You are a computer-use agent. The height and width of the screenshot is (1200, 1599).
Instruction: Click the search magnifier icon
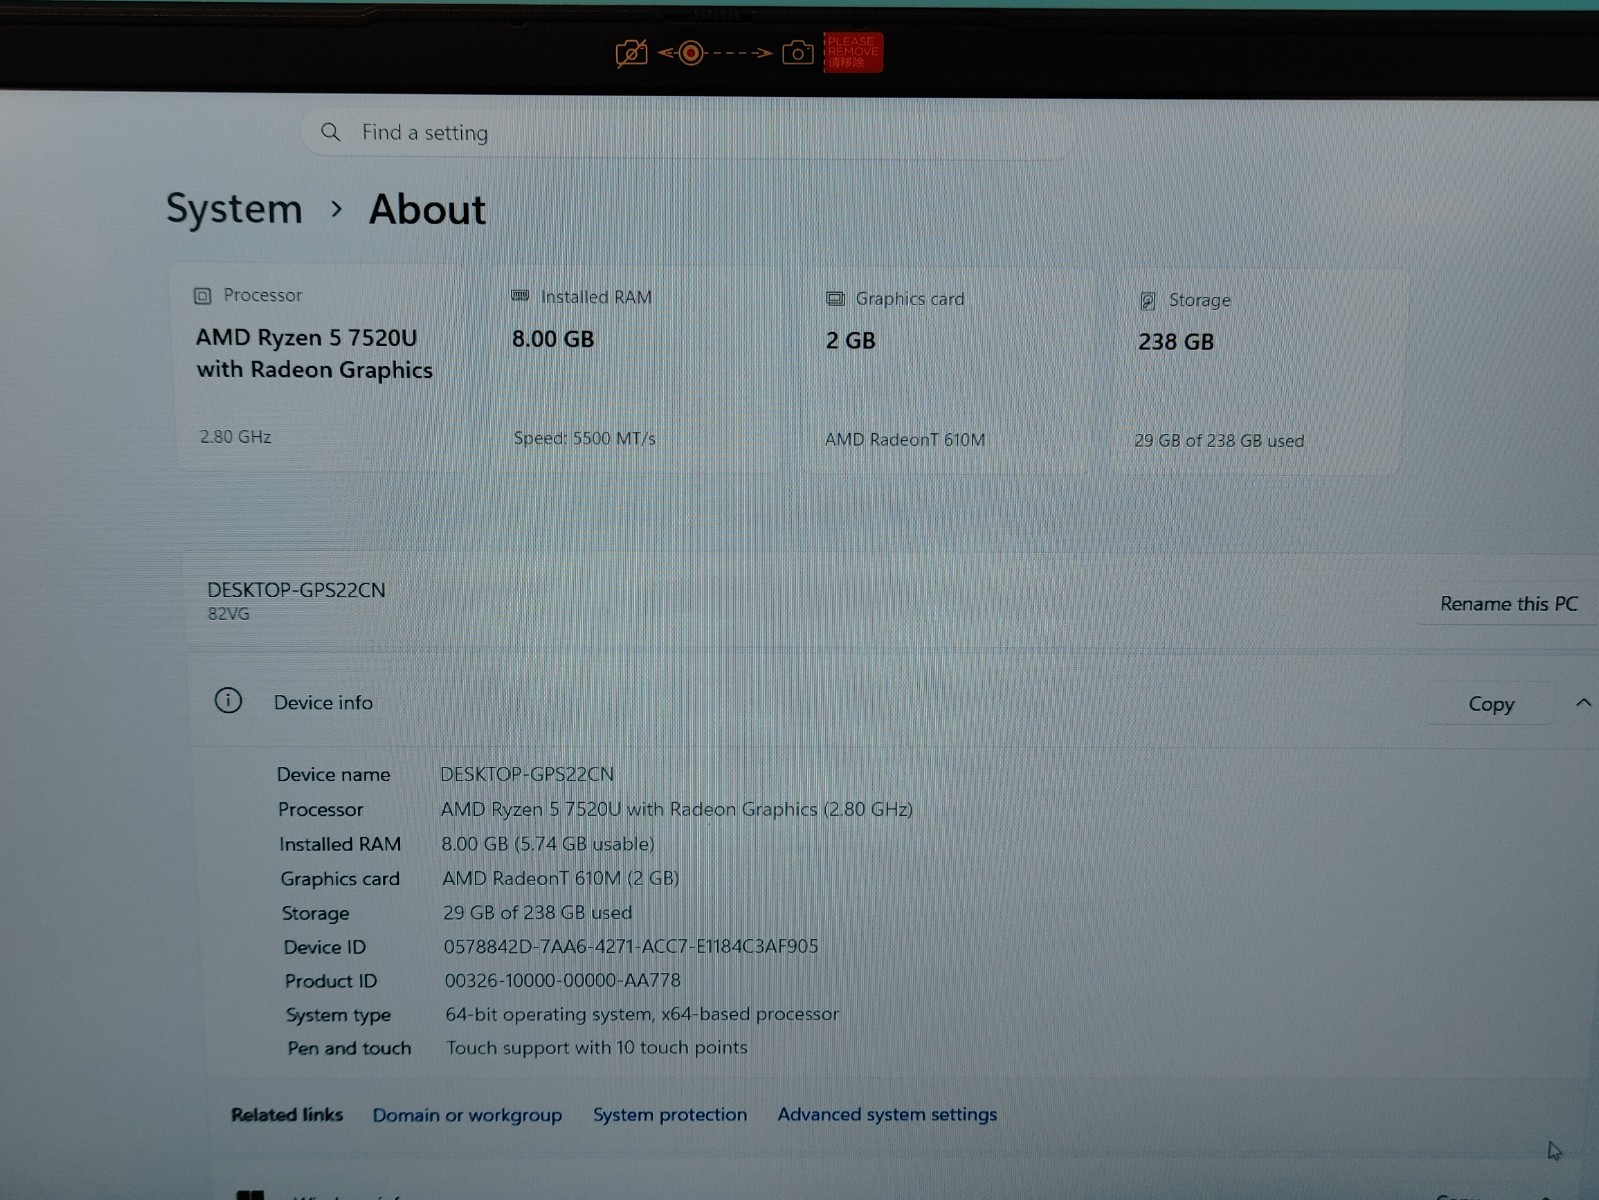pos(330,132)
